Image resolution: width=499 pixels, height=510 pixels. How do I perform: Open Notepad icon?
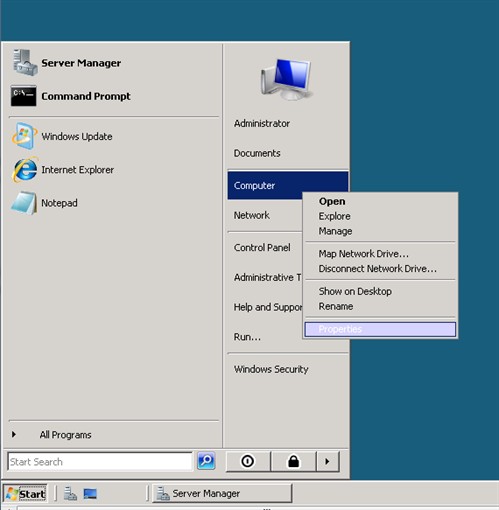pos(24,203)
